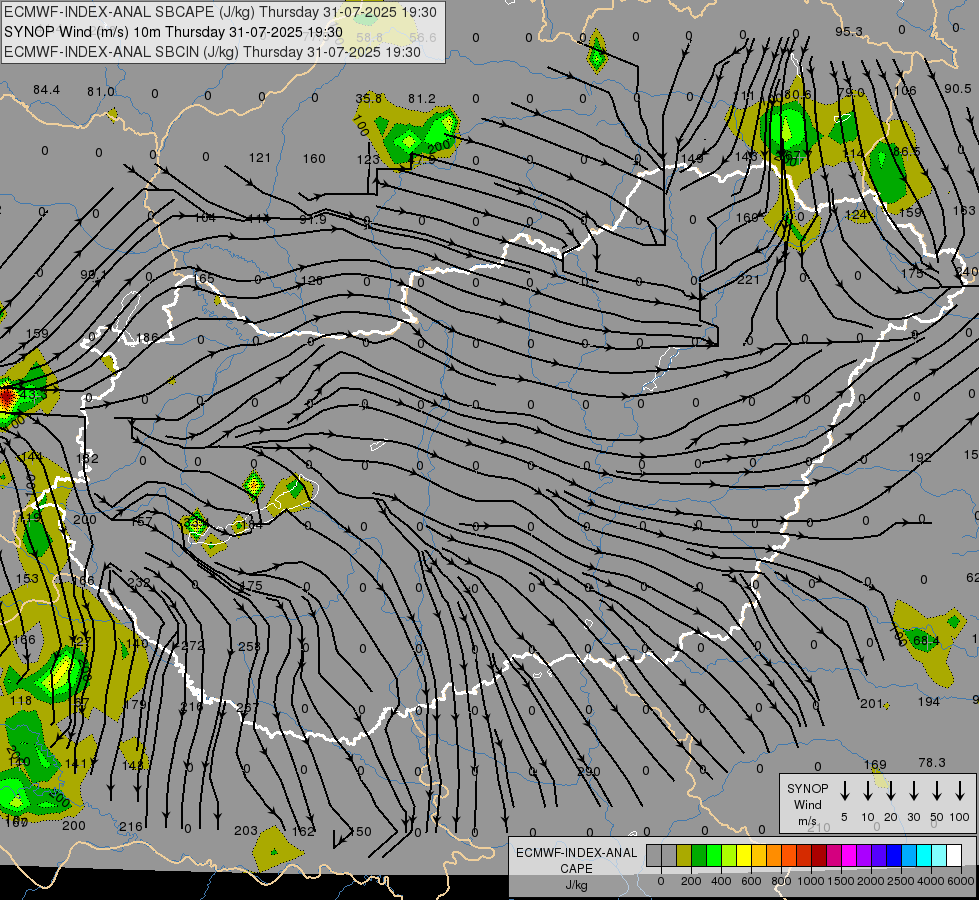This screenshot has width=979, height=900.
Task: Click the 400 label on the CAPE scale
Action: click(x=721, y=881)
